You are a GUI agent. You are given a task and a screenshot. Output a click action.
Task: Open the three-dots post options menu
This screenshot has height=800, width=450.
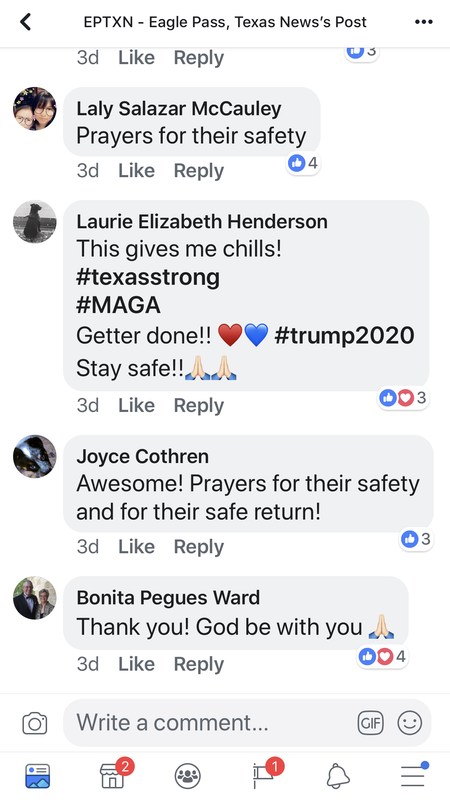(423, 22)
